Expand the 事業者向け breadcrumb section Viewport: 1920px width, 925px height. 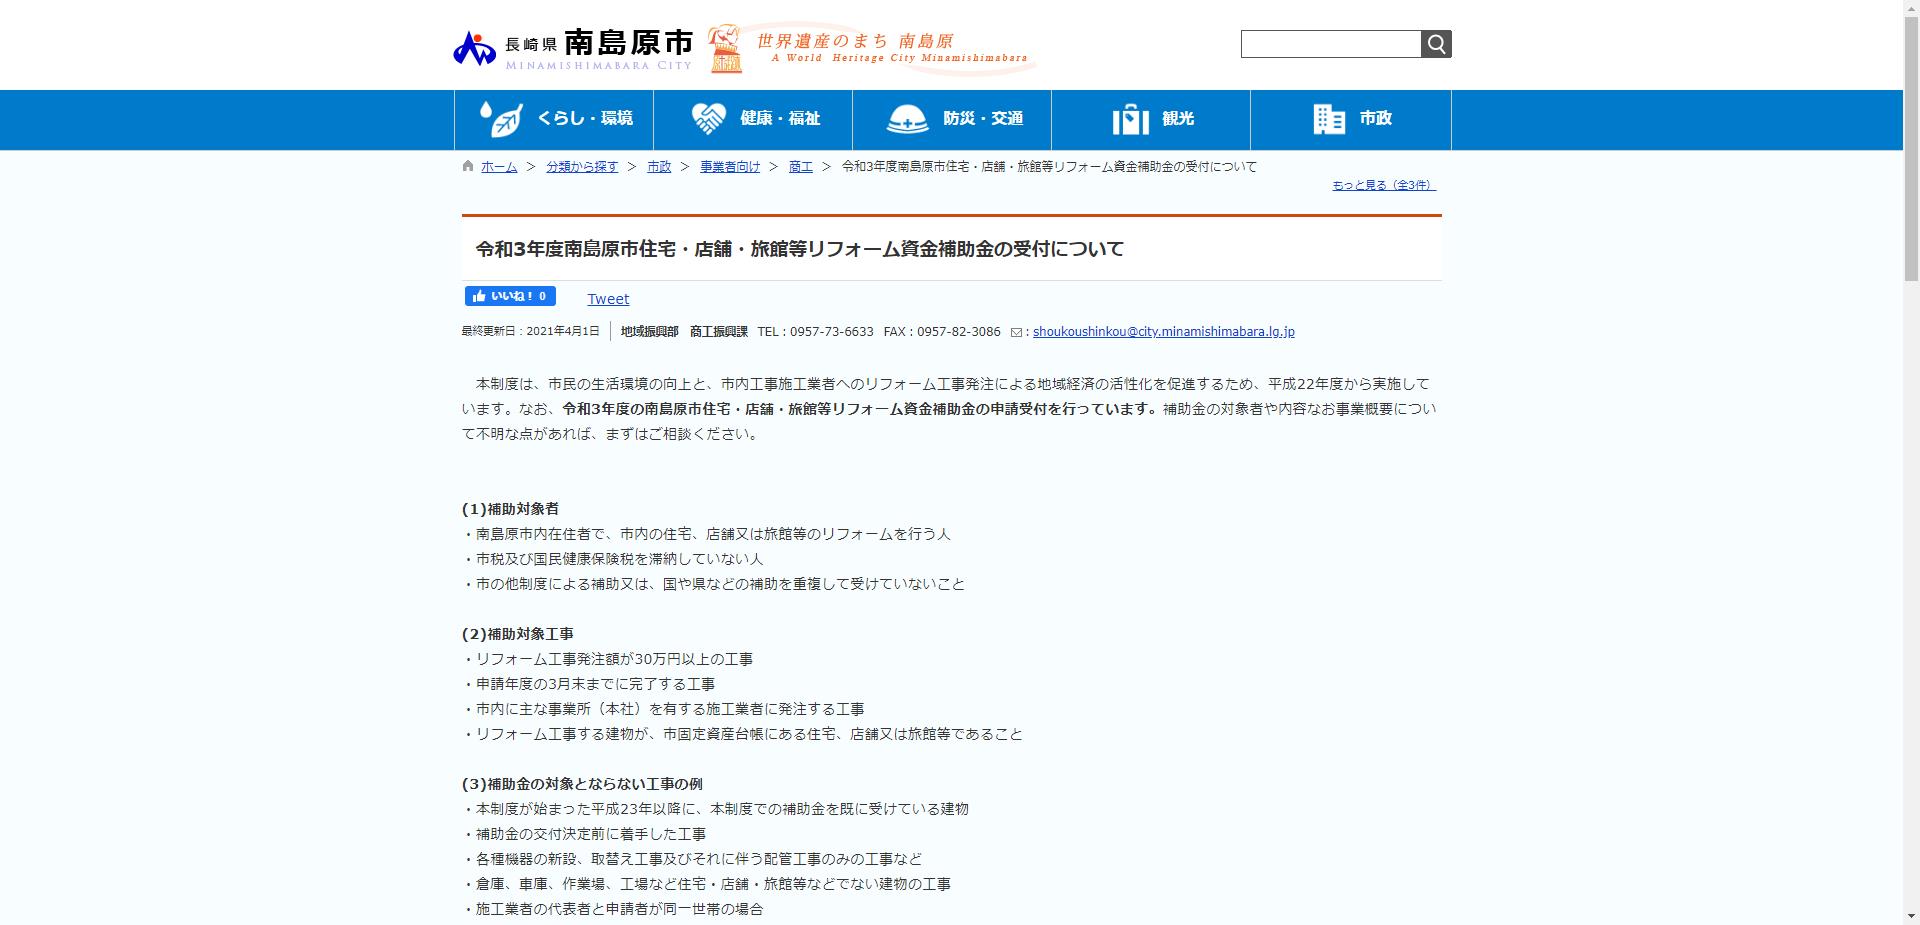(x=729, y=167)
